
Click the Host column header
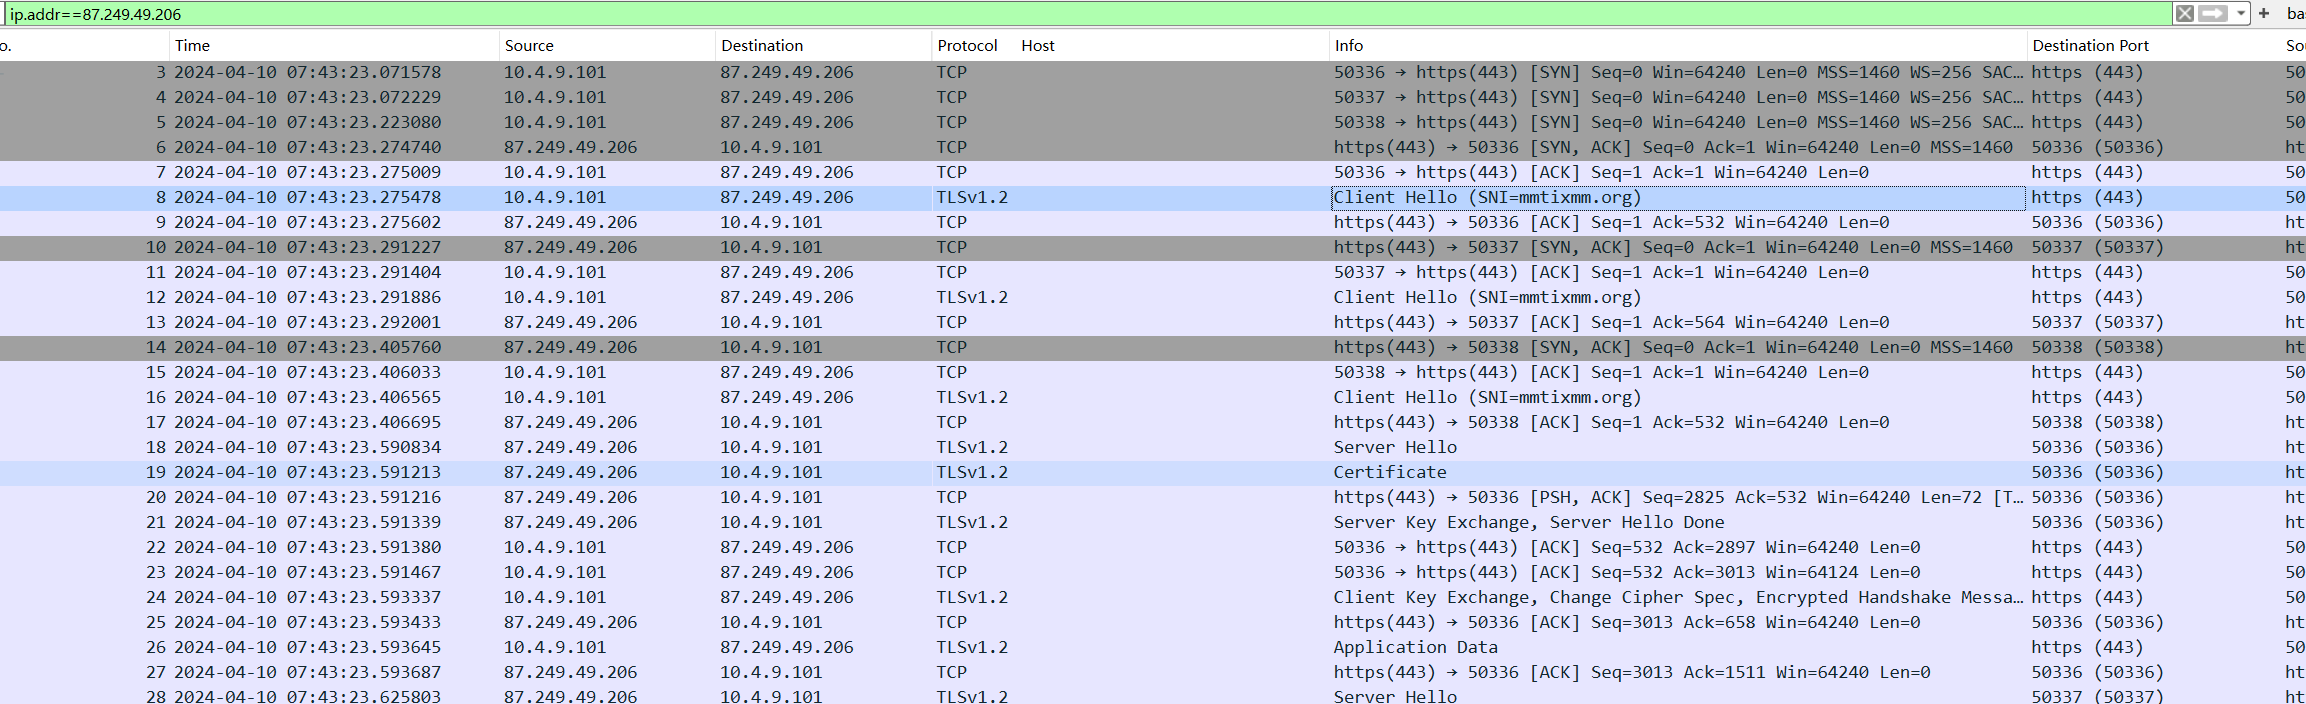click(1038, 45)
